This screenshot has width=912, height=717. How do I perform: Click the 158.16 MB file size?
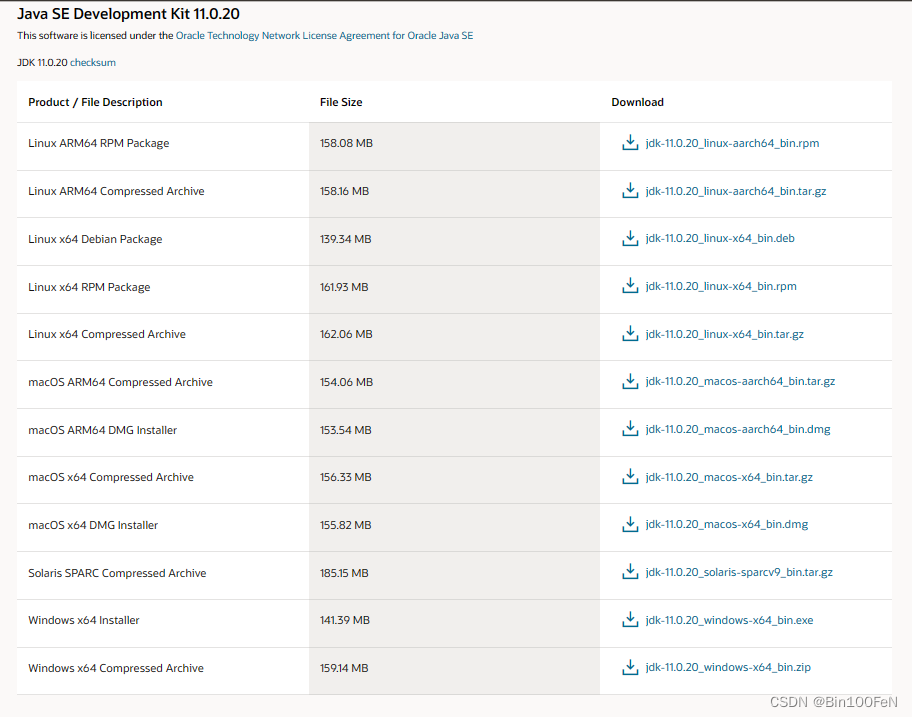click(x=344, y=191)
